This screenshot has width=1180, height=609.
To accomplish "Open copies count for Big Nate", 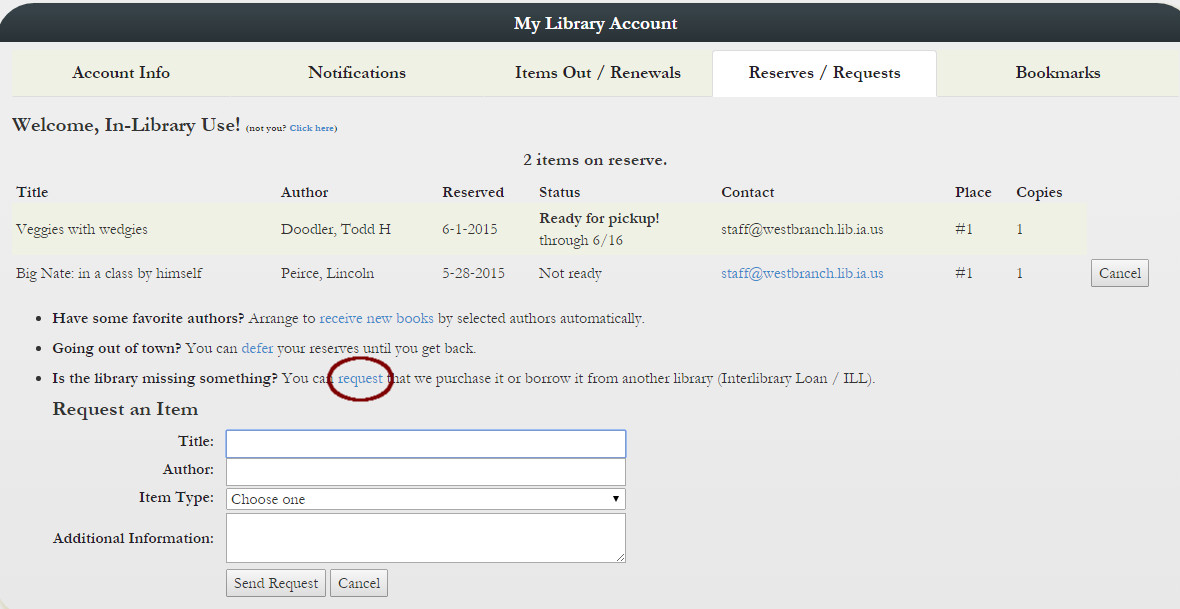I will tap(1020, 273).
